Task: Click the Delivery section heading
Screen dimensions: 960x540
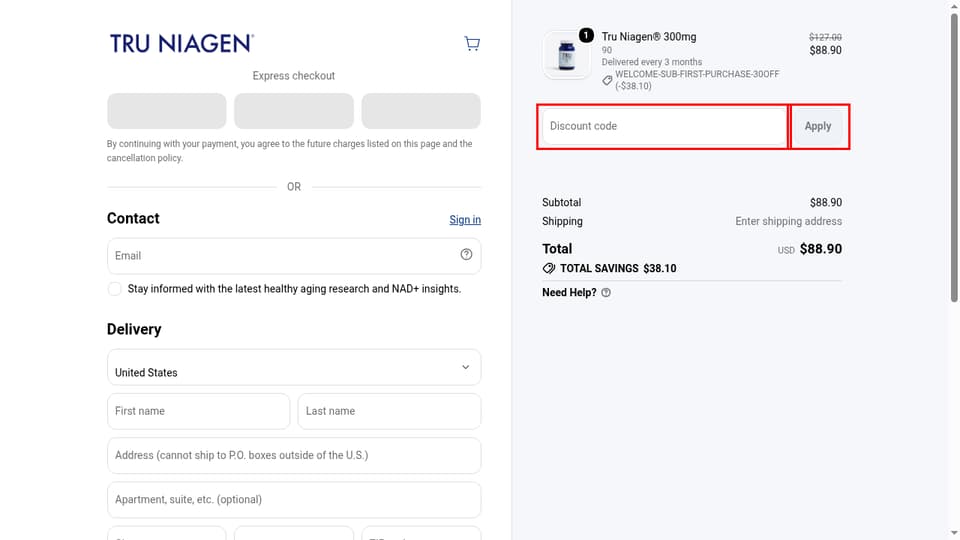Action: point(134,329)
